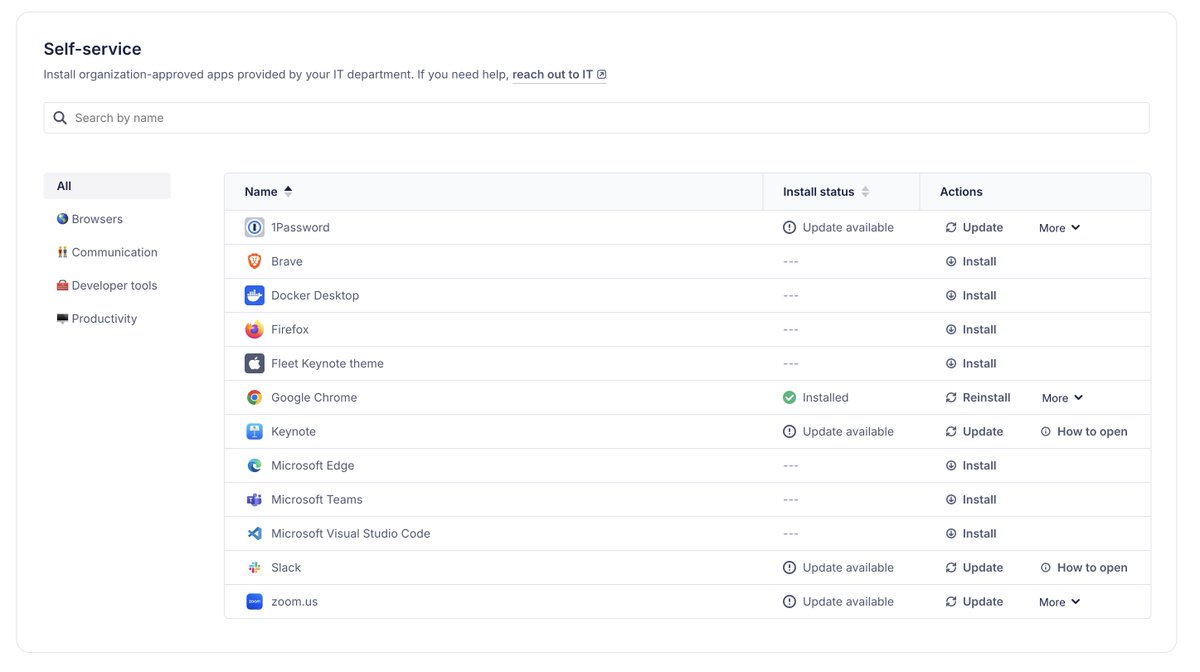Filter by the Communication category
The image size is (1200, 672).
pyautogui.click(x=107, y=253)
